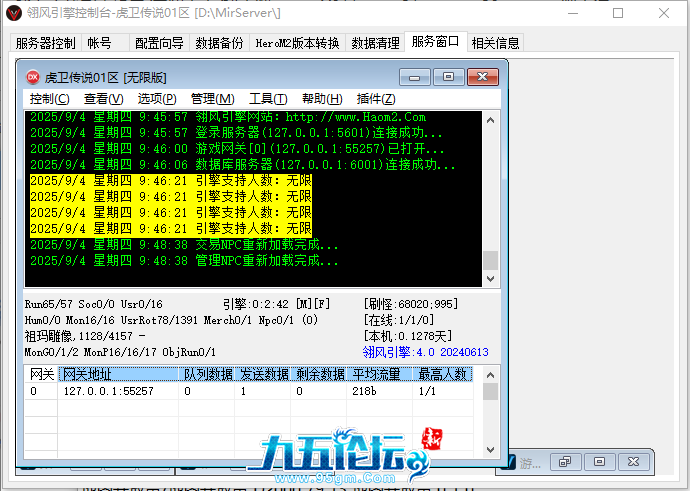Click log line 管理NPC重新加载完成

pos(184,260)
